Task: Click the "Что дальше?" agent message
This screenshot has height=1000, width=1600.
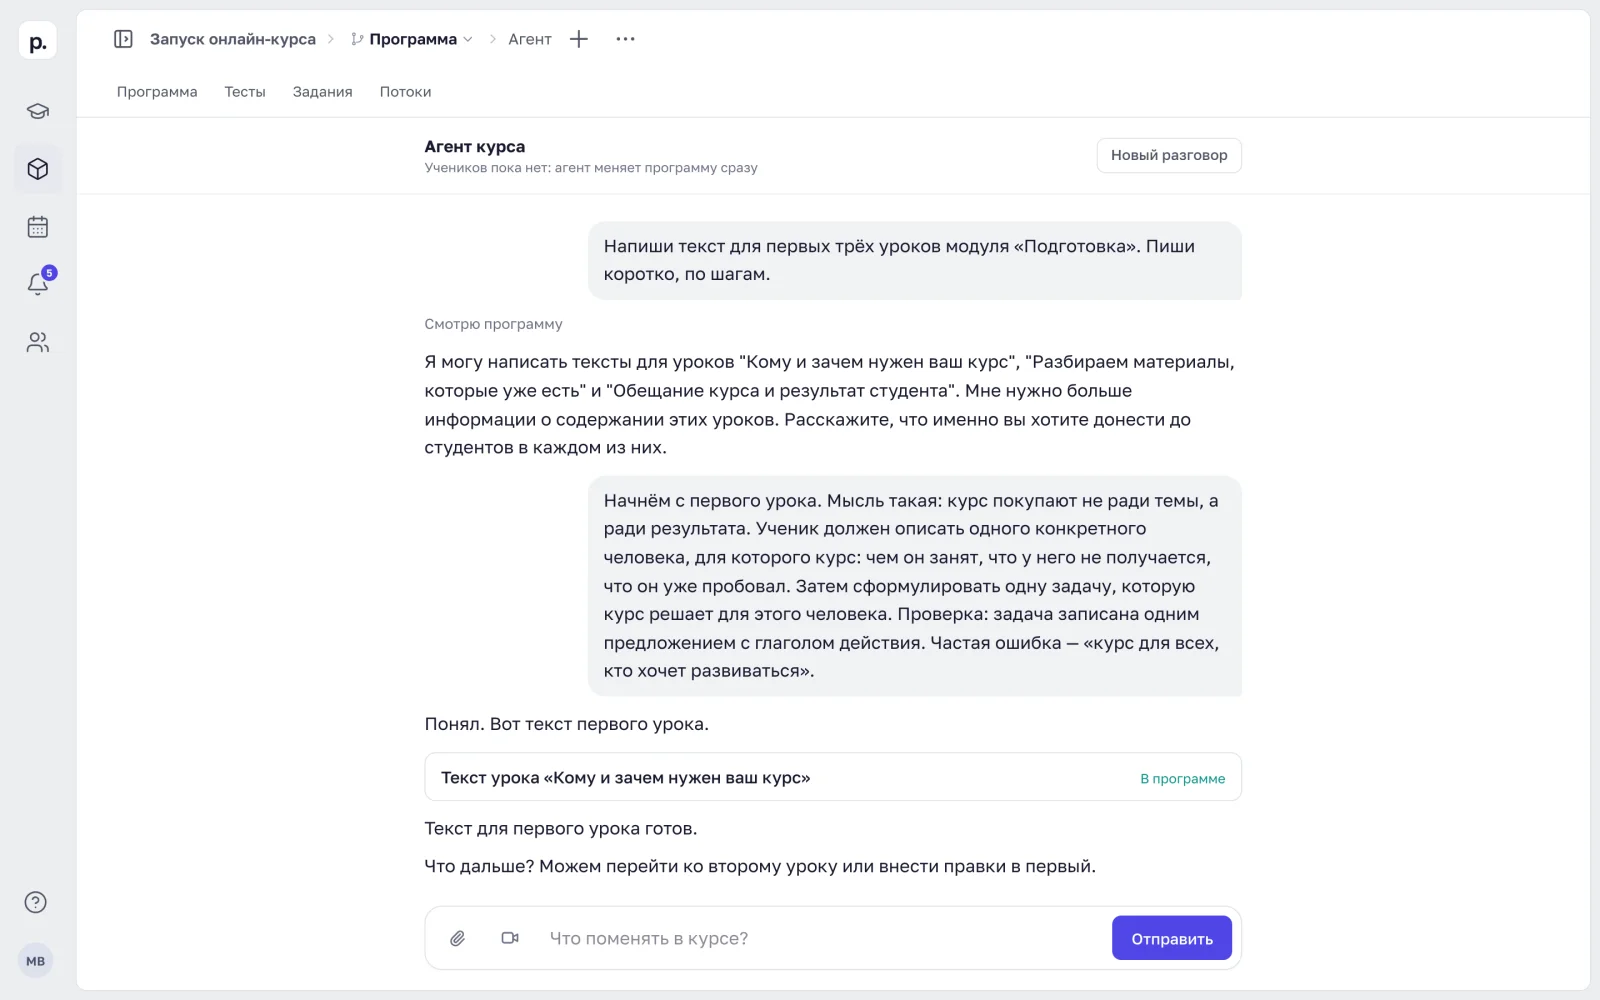Action: point(760,866)
